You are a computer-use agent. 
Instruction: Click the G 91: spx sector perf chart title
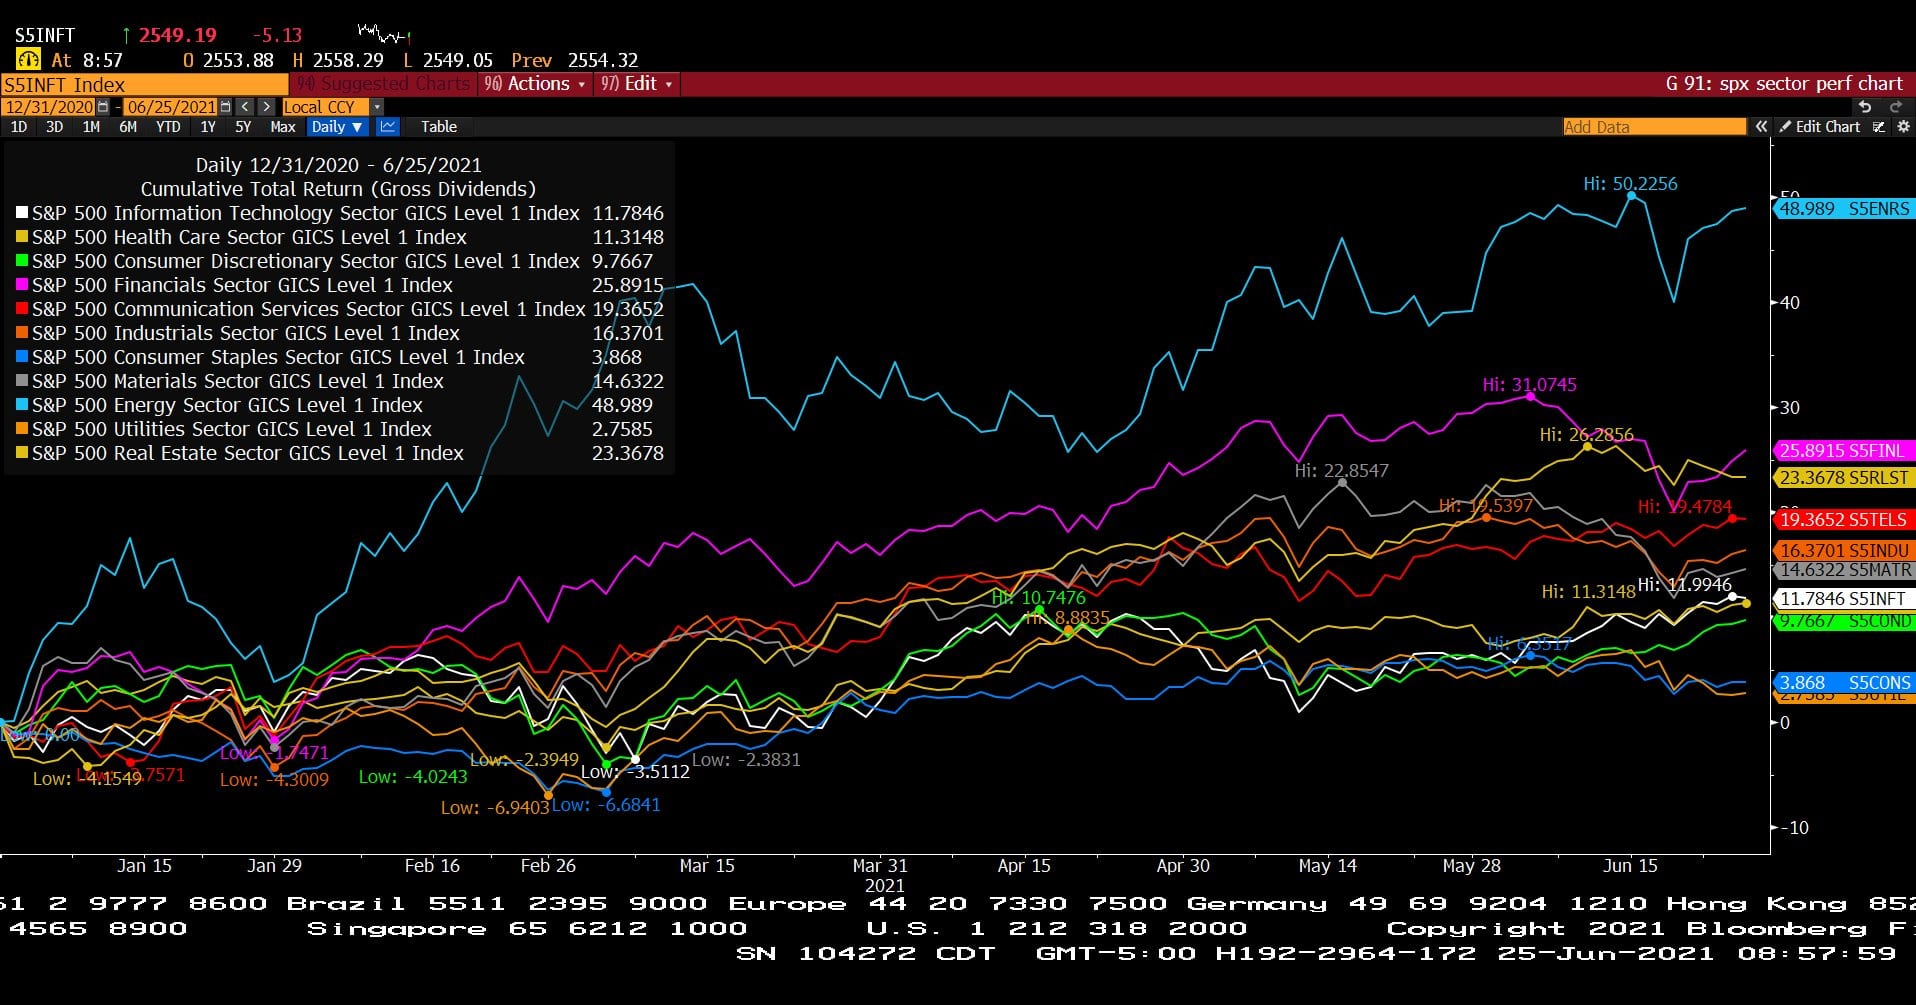[x=1784, y=84]
